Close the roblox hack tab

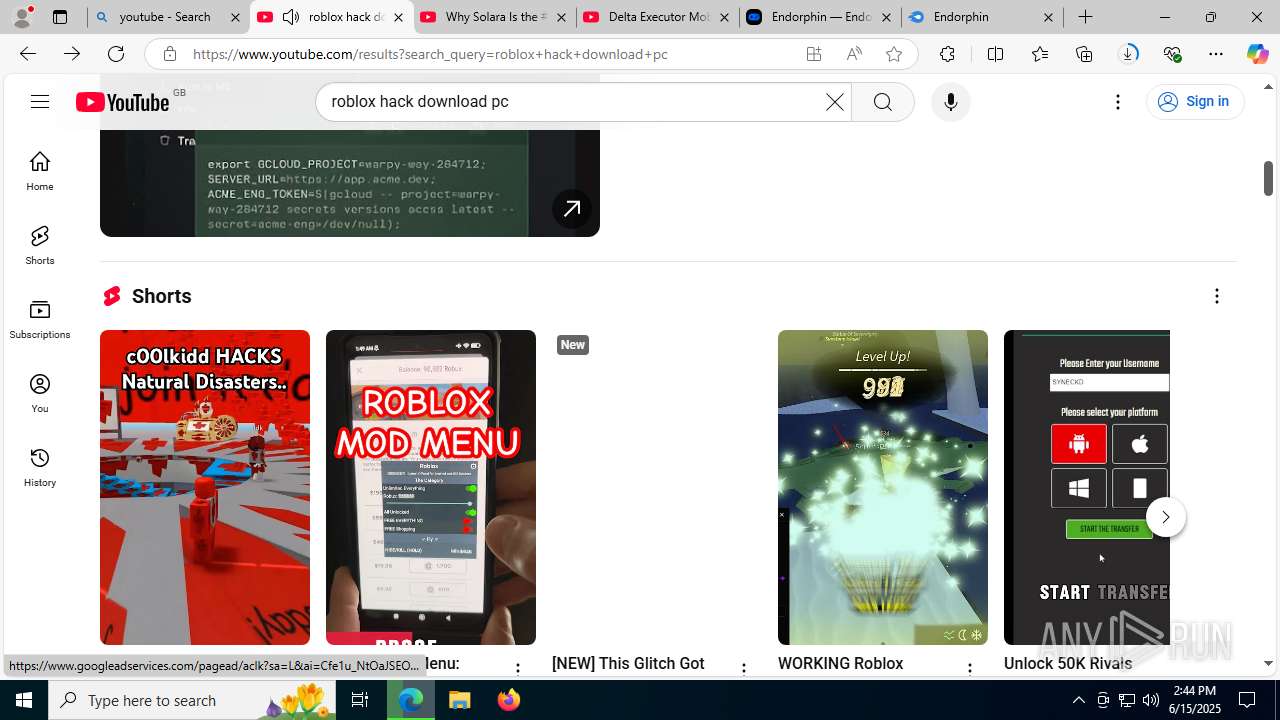398,17
